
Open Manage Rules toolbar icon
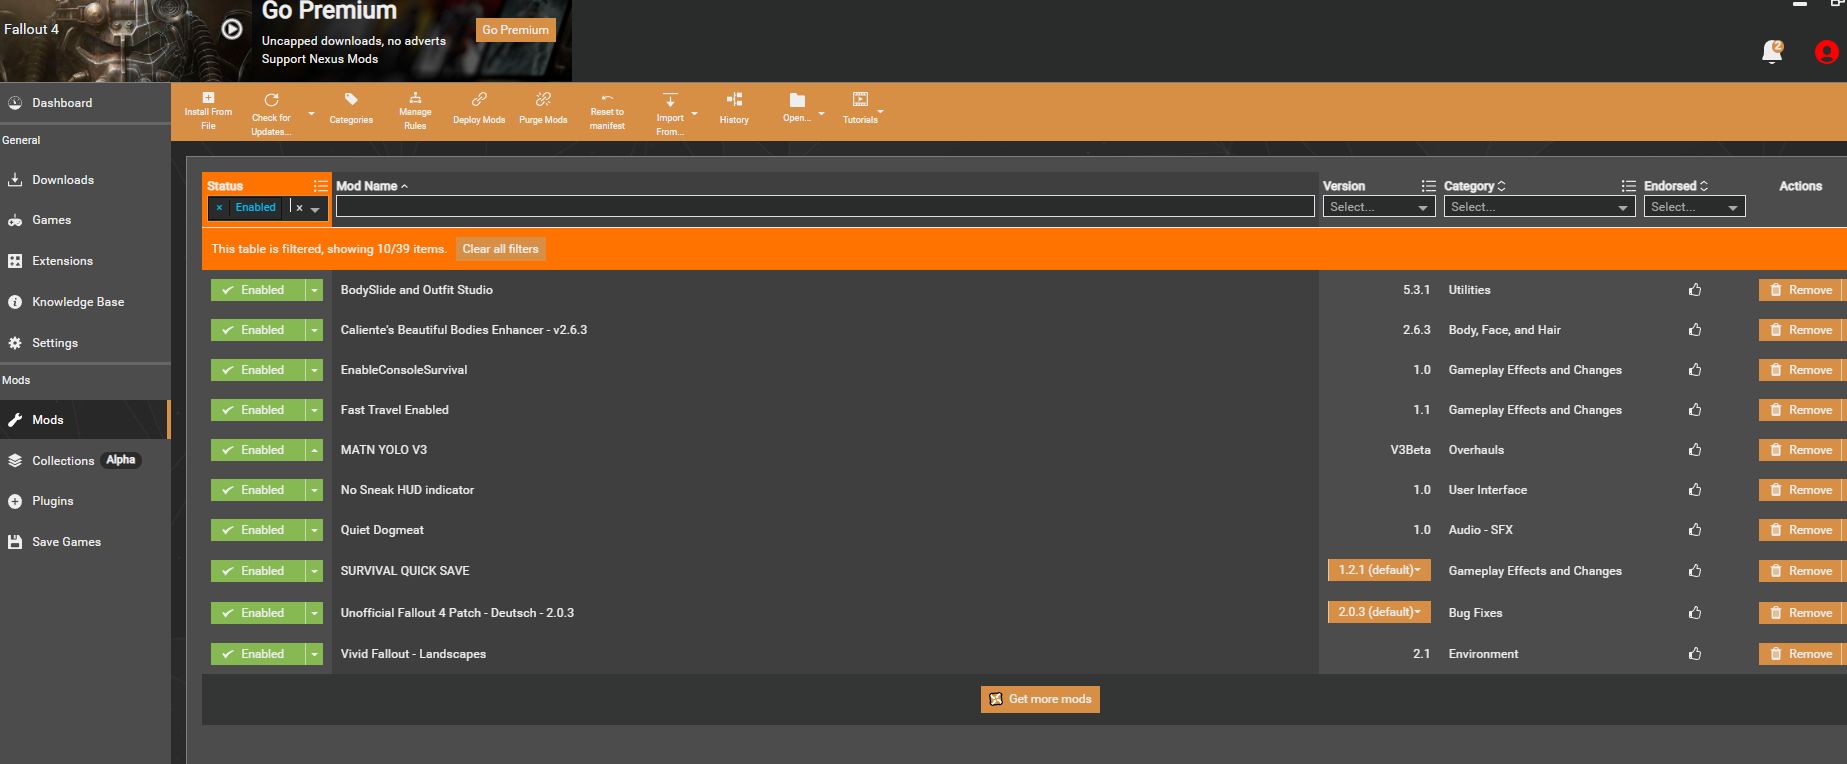[x=415, y=98]
